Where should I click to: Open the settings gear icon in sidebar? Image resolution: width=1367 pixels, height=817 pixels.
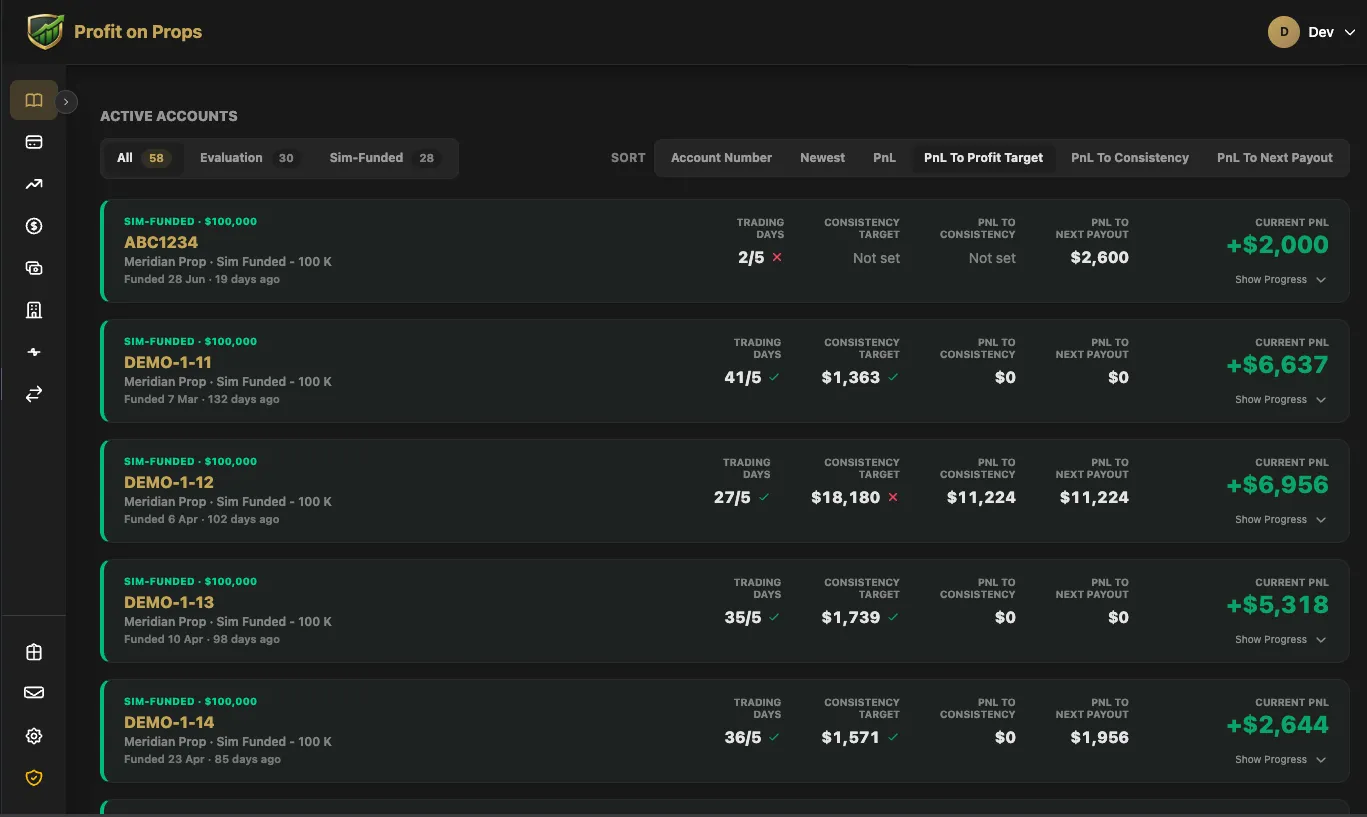pos(34,736)
